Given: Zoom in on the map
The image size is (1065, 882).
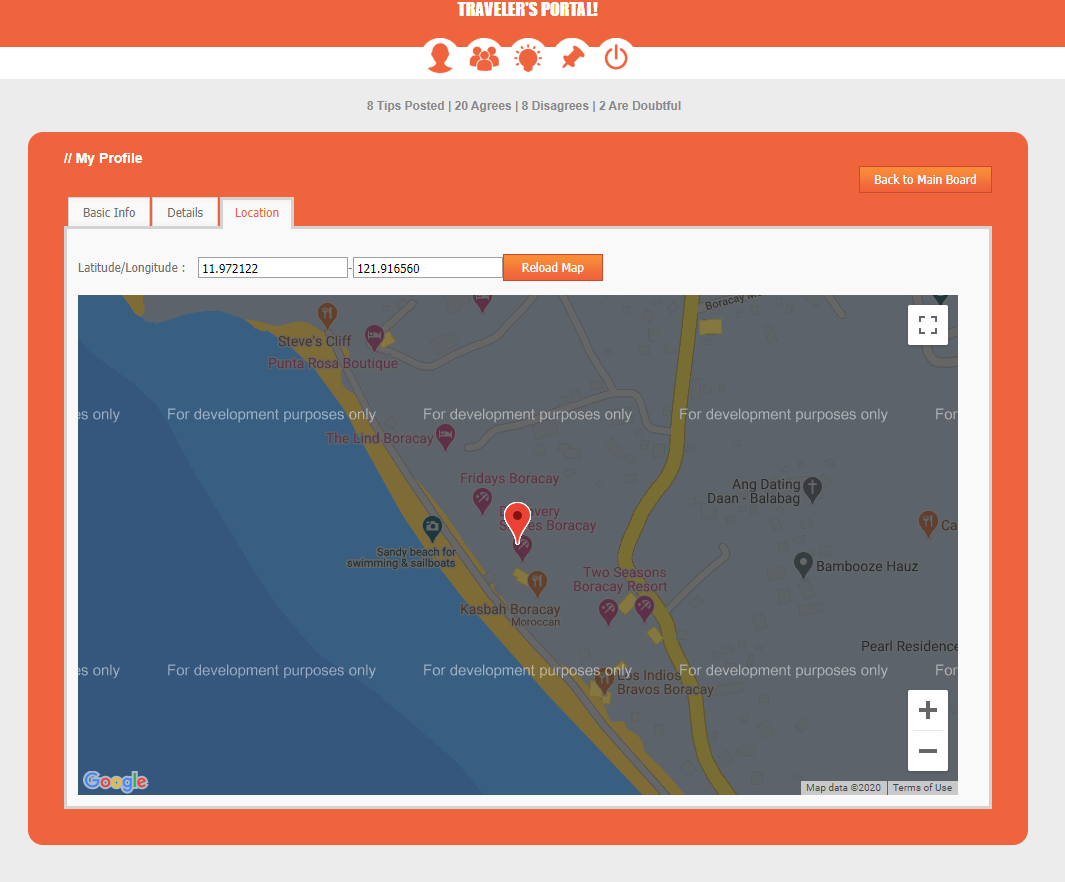Looking at the screenshot, I should point(928,710).
